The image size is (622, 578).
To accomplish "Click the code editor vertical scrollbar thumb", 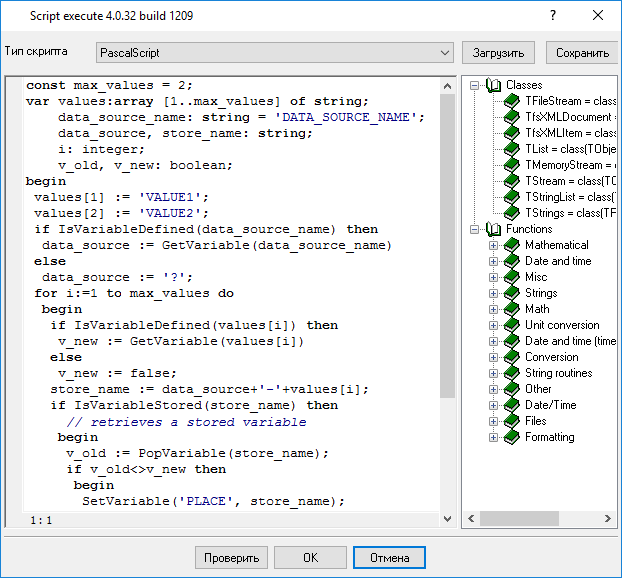I will click(x=447, y=246).
